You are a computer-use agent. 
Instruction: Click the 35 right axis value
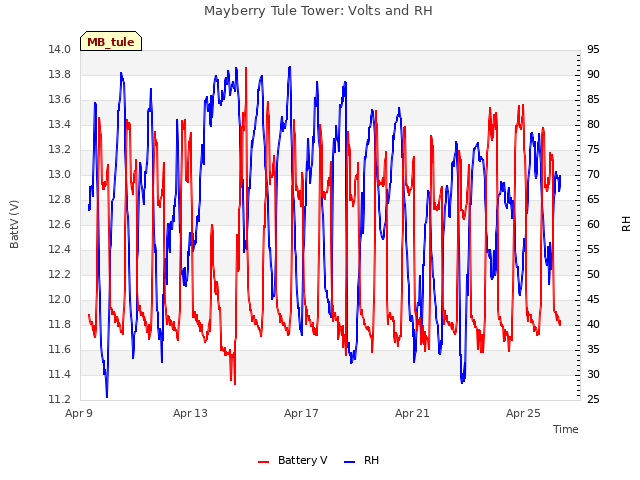click(x=593, y=349)
